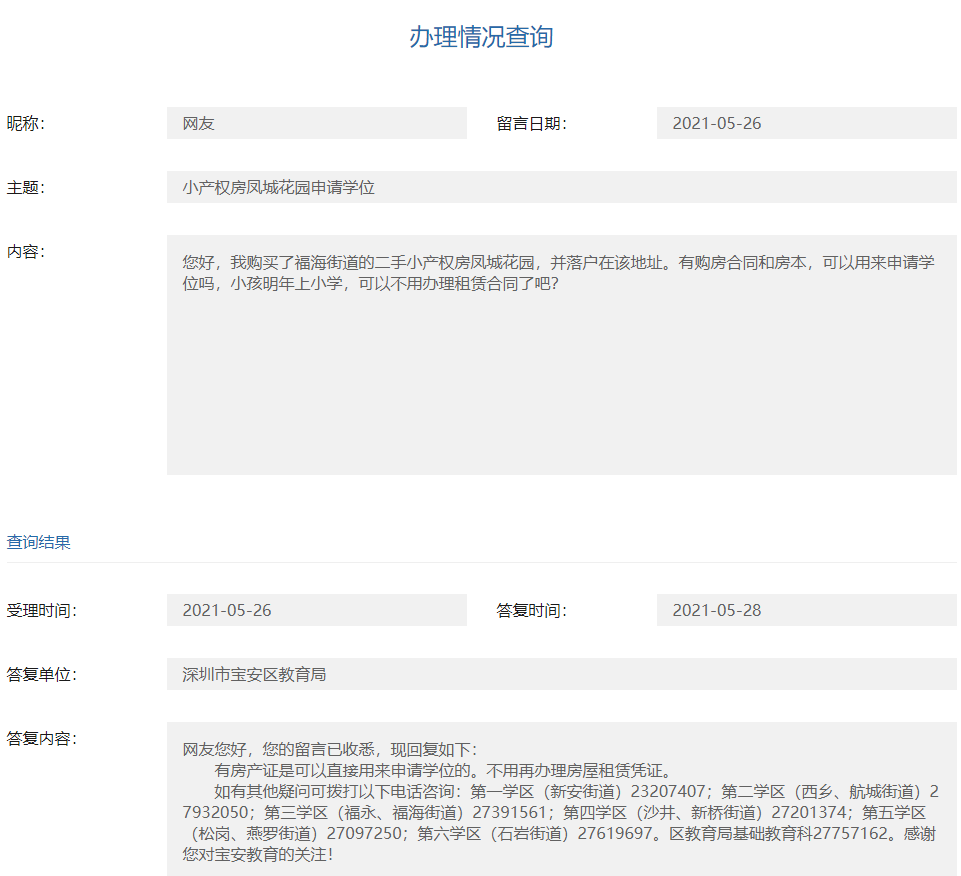The image size is (961, 876).
Task: Click the 答复单位 field 深圳市宝安区教育局
Action: (561, 674)
